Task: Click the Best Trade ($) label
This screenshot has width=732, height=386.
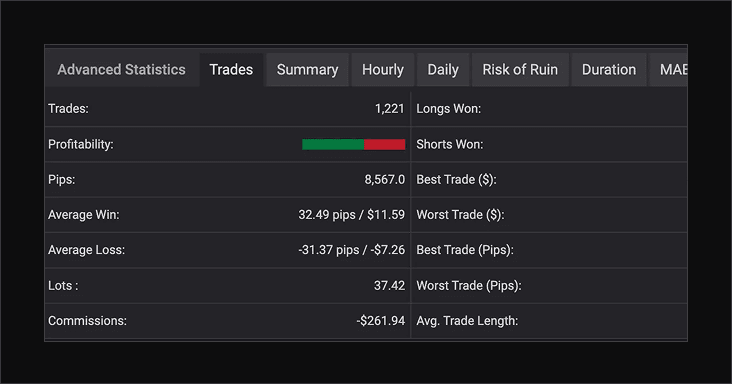Action: tap(457, 180)
